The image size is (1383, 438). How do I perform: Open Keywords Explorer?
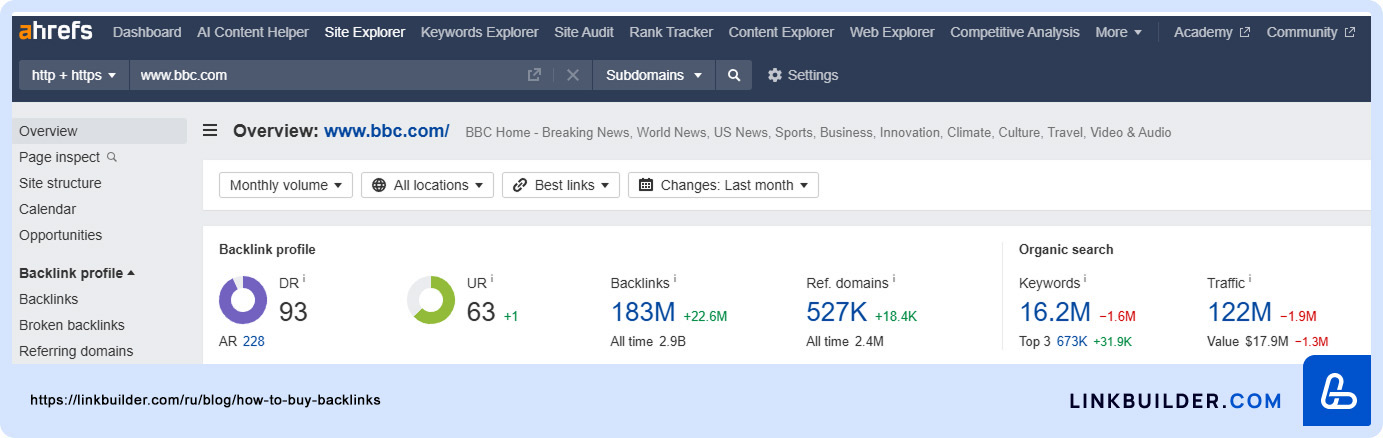(479, 32)
